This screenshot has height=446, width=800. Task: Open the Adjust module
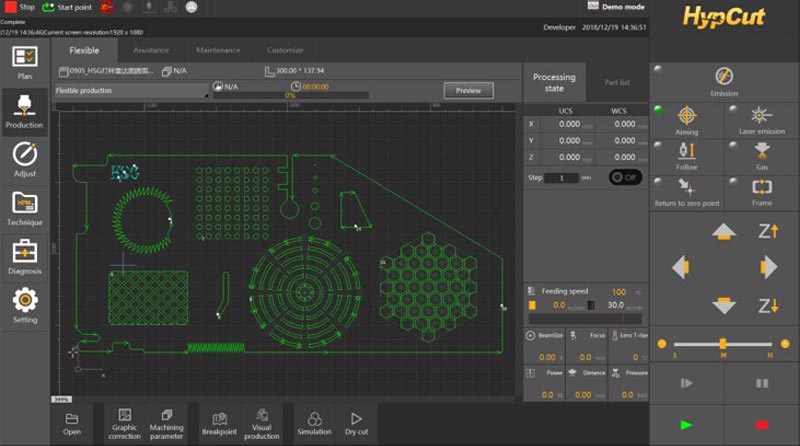click(24, 159)
